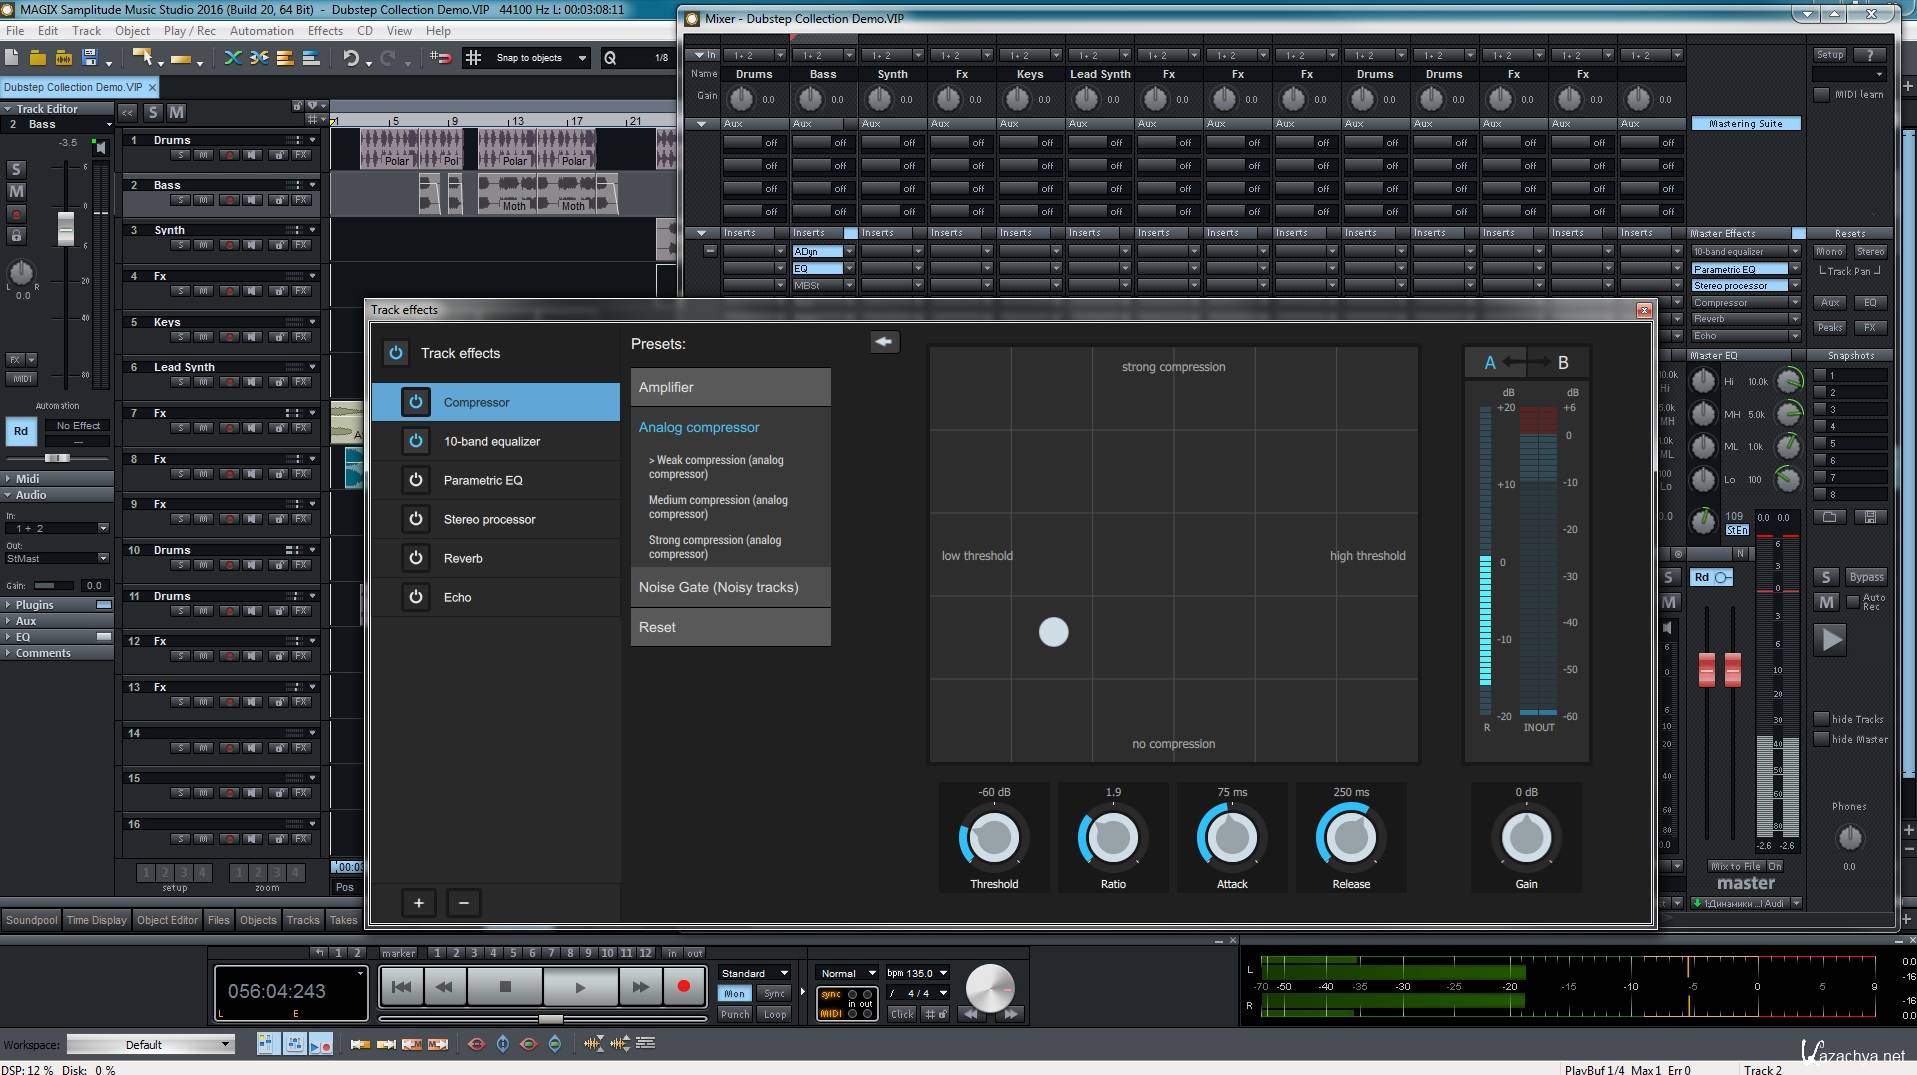The image size is (1917, 1075).
Task: Enable the MIDI learn checkbox in the mixer
Action: pyautogui.click(x=1822, y=94)
